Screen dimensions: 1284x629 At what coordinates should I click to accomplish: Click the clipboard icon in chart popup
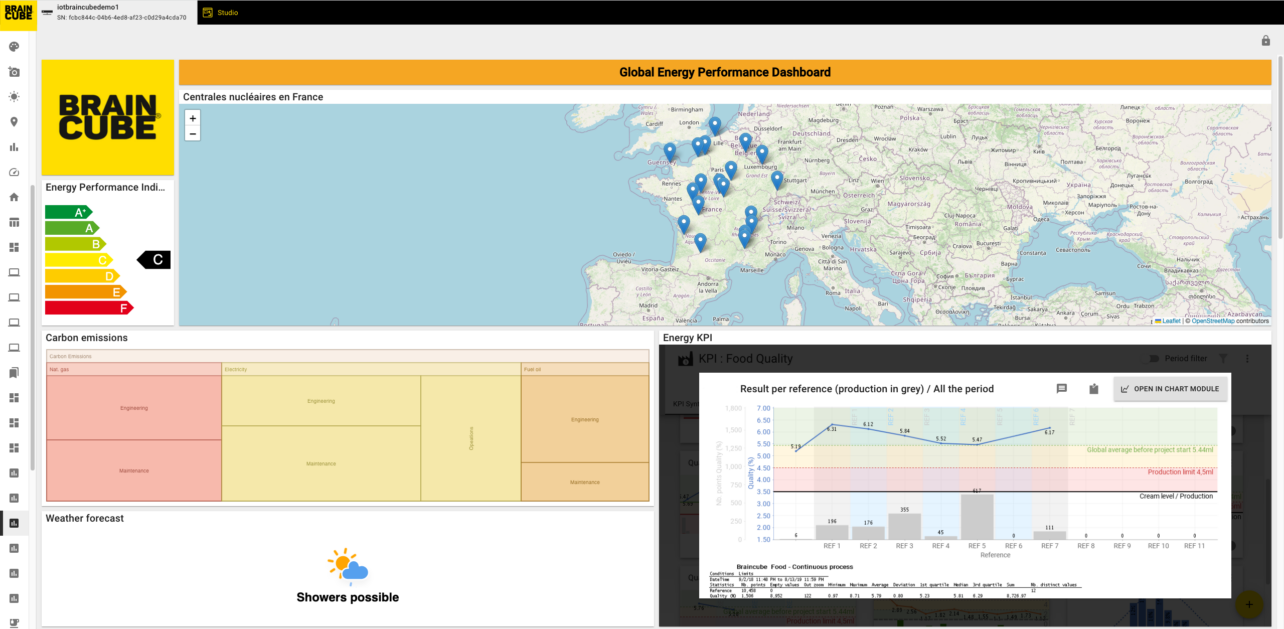pyautogui.click(x=1094, y=389)
